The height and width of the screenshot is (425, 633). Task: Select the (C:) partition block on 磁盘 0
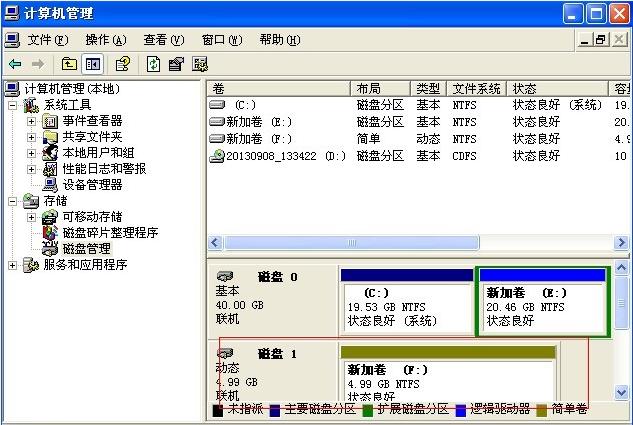[x=407, y=301]
